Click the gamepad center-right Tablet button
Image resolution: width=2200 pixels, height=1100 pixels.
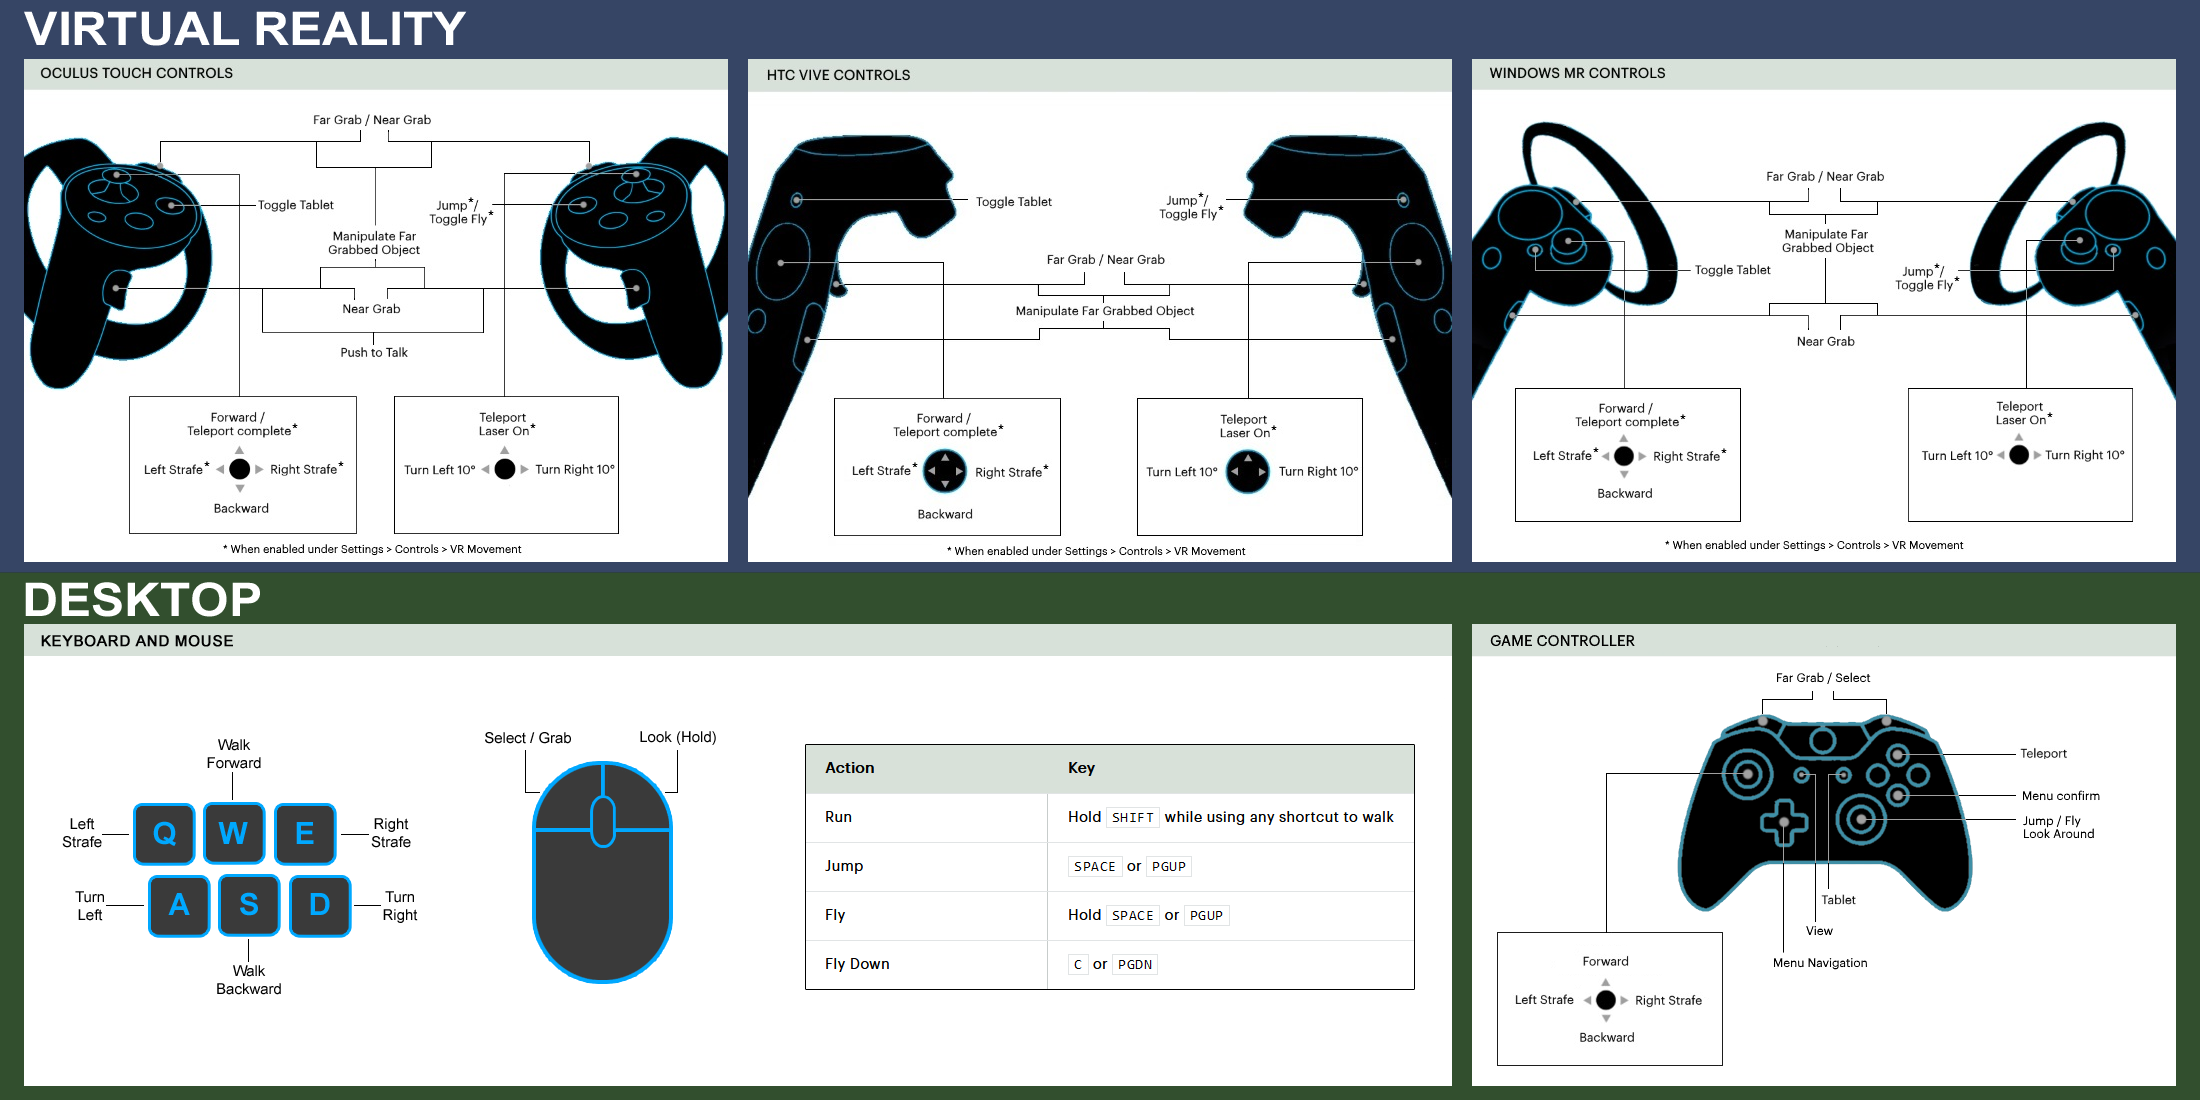point(1843,775)
